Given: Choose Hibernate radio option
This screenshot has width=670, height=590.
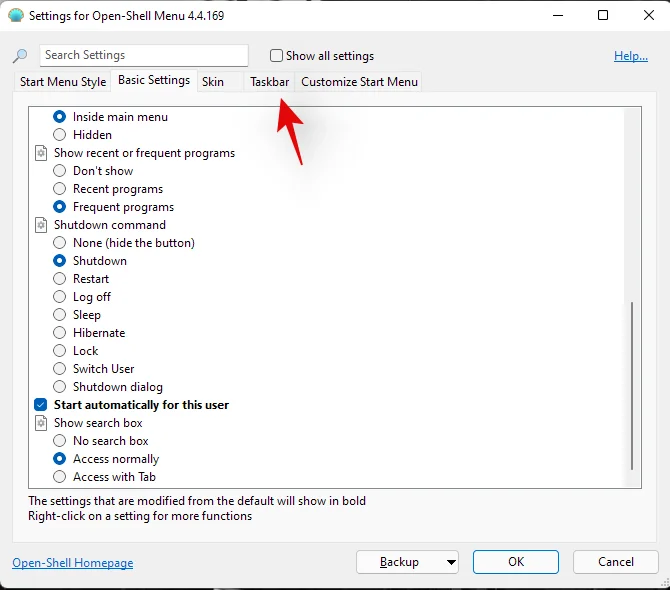Looking at the screenshot, I should pos(59,333).
